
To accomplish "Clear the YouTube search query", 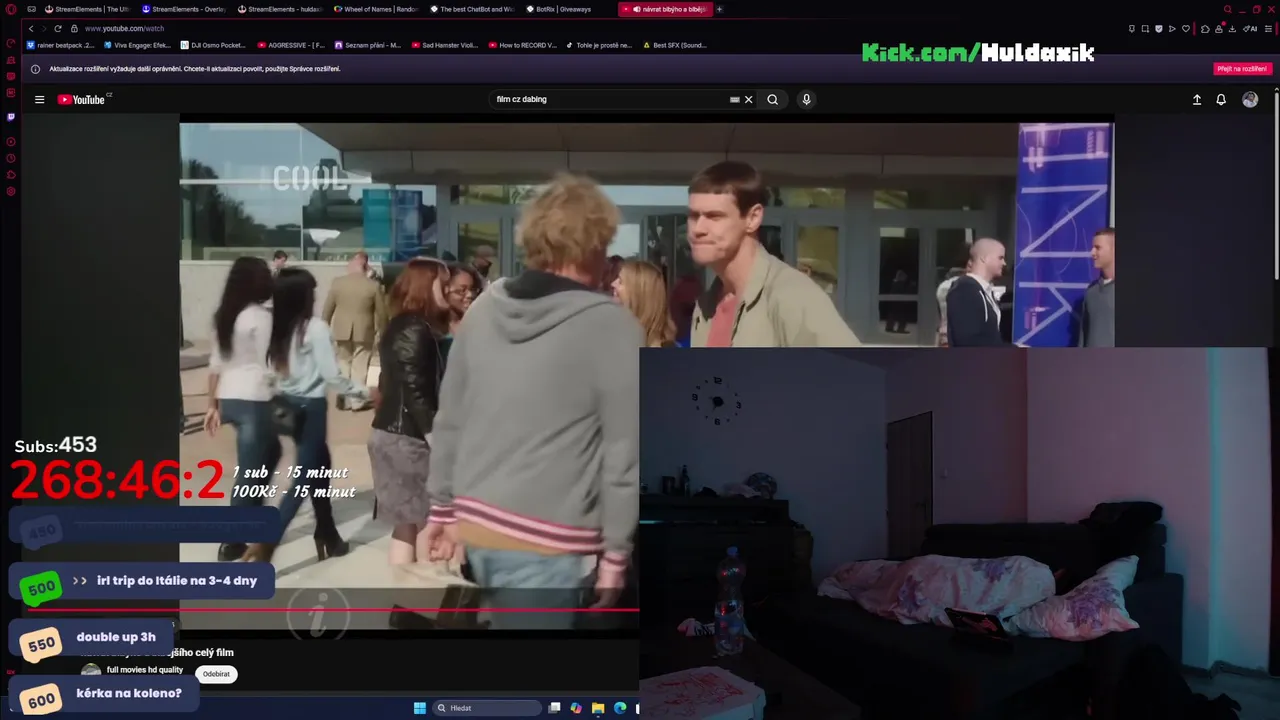I will [x=748, y=99].
